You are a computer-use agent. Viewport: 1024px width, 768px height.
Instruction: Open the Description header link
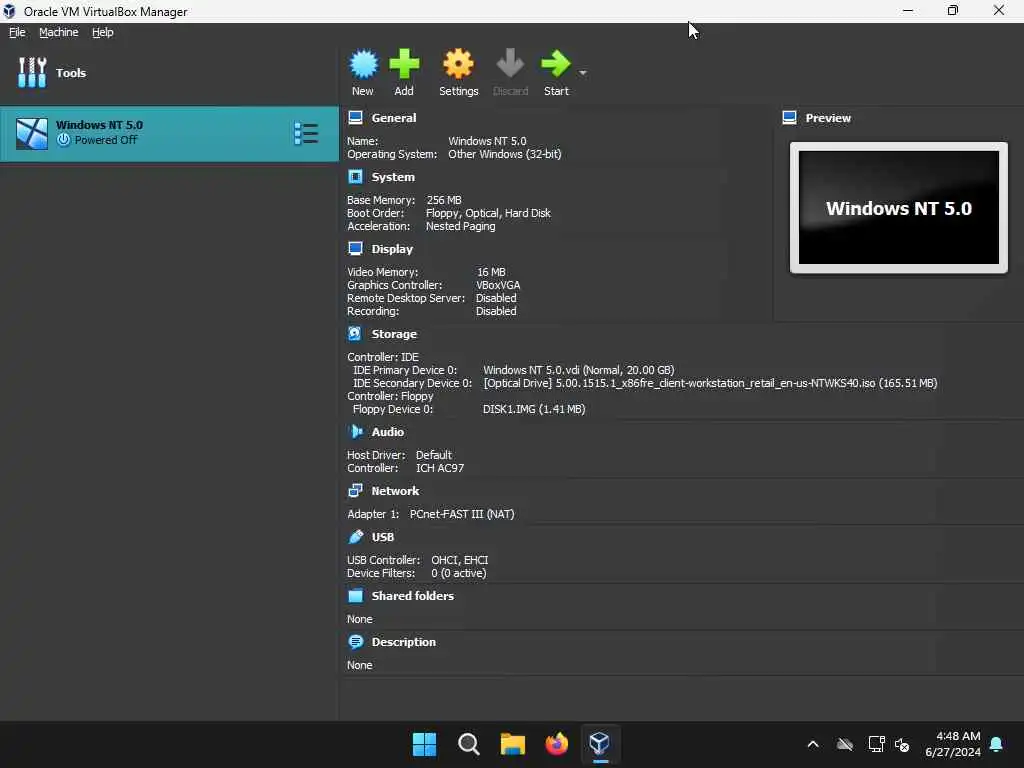click(404, 642)
